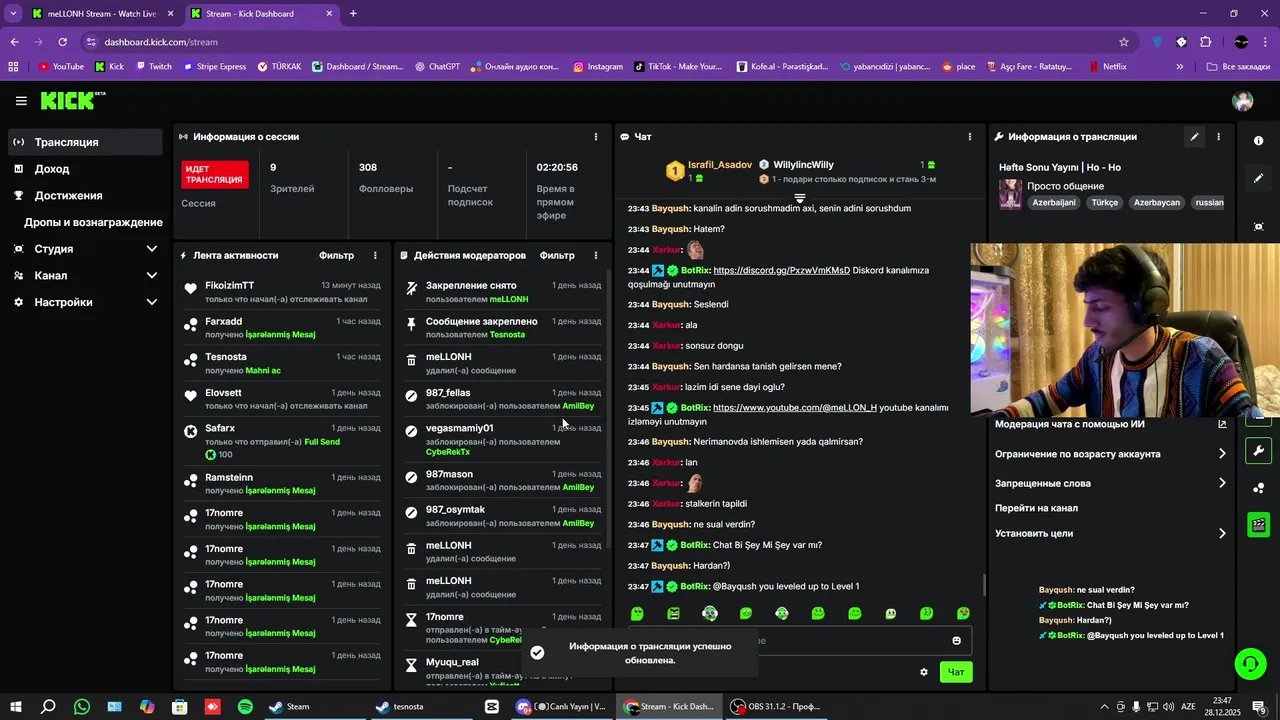Click the chat panel scrollbar thumb

point(984,585)
